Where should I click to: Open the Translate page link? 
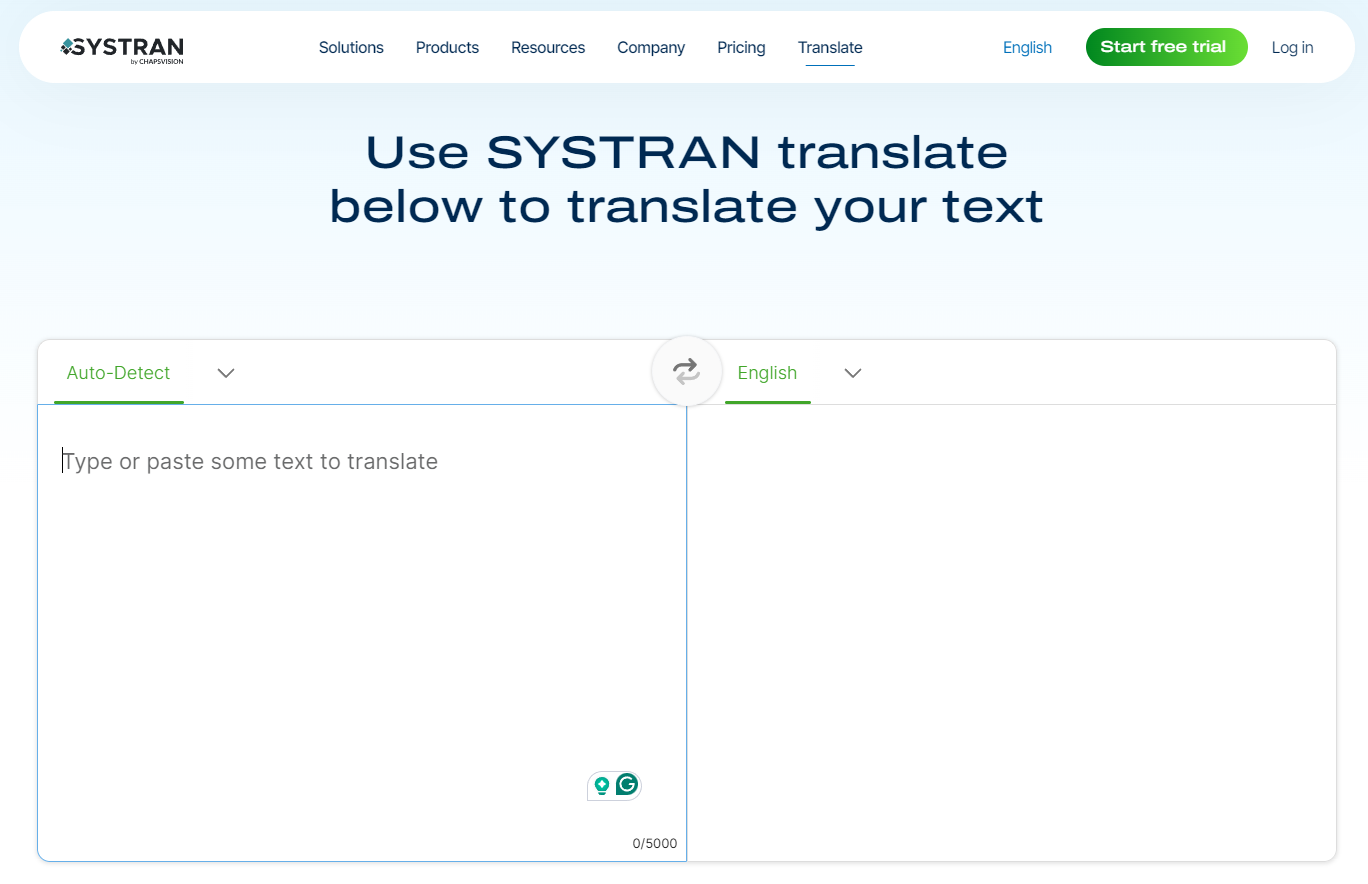click(x=830, y=48)
